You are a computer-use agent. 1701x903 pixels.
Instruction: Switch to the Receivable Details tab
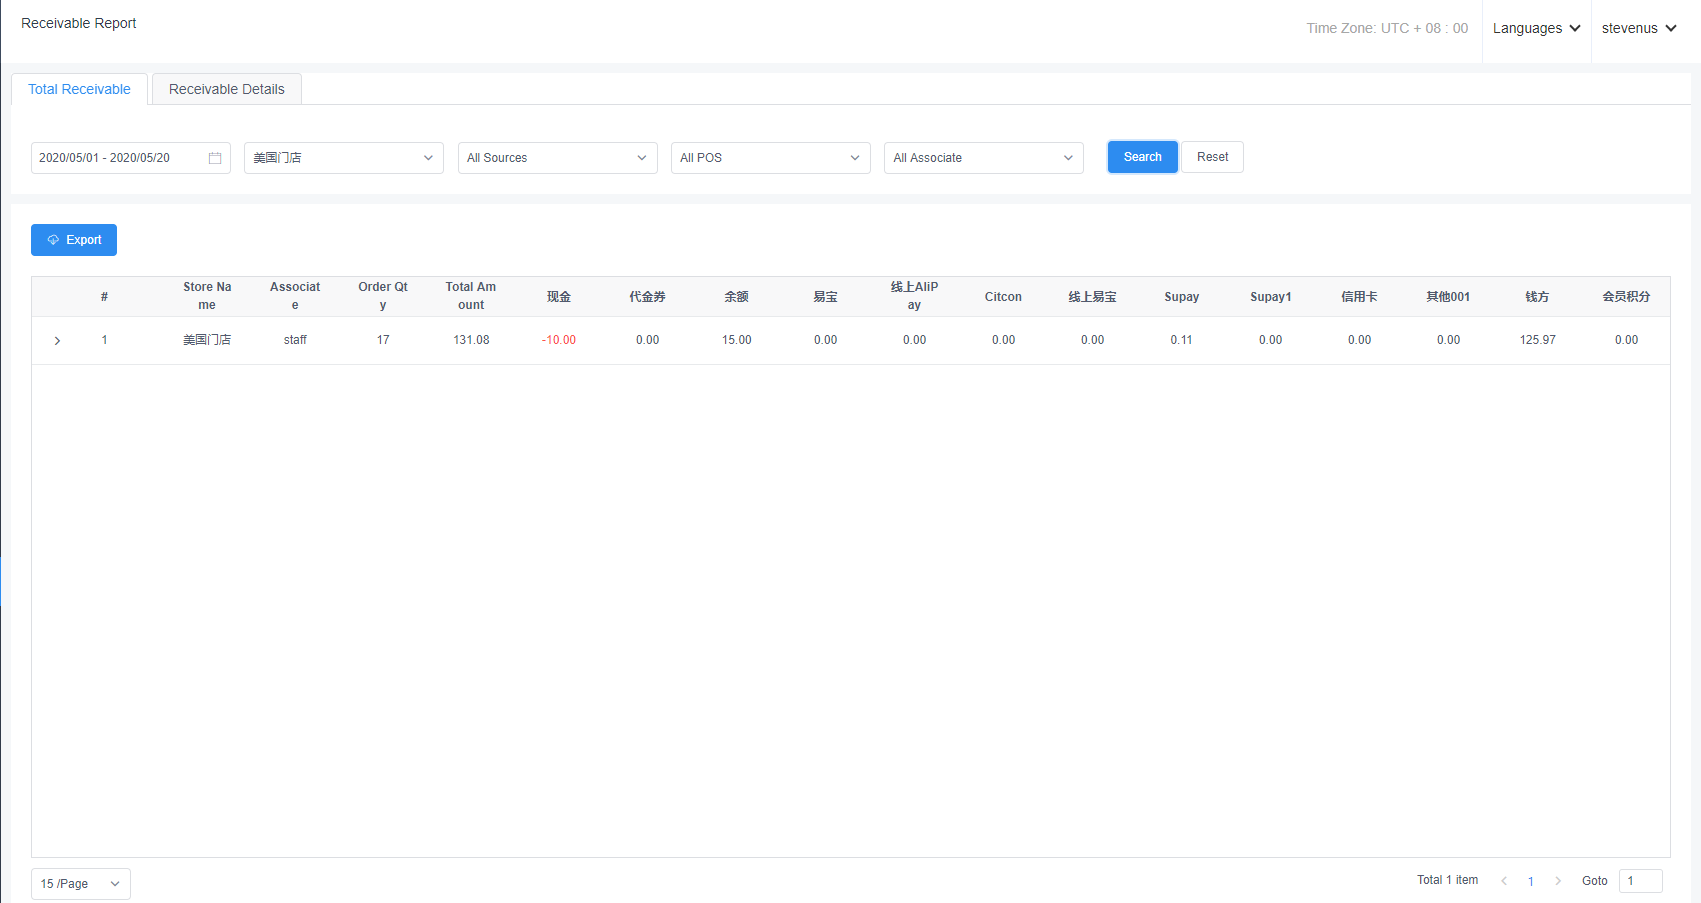click(x=226, y=89)
